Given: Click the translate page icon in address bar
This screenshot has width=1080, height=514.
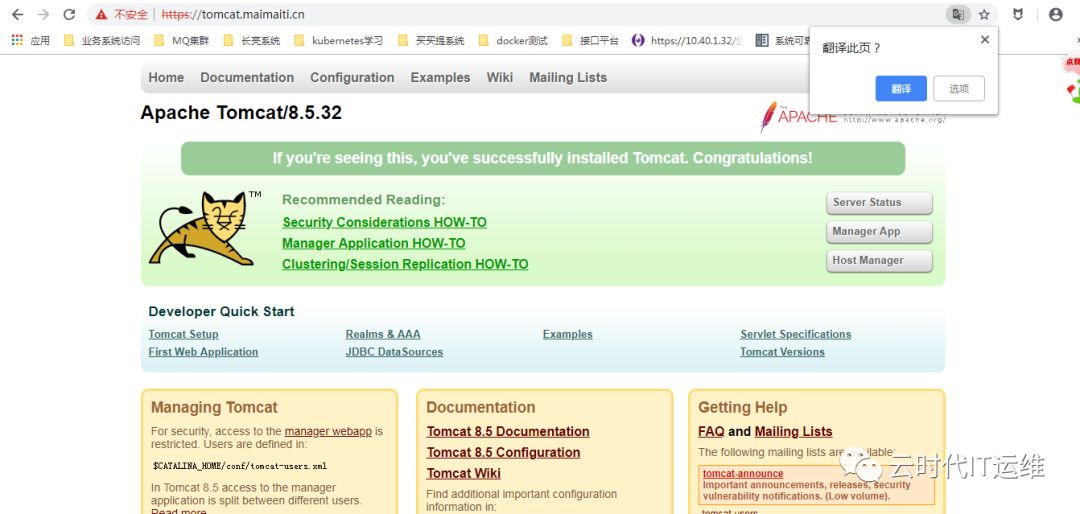Looking at the screenshot, I should (958, 14).
